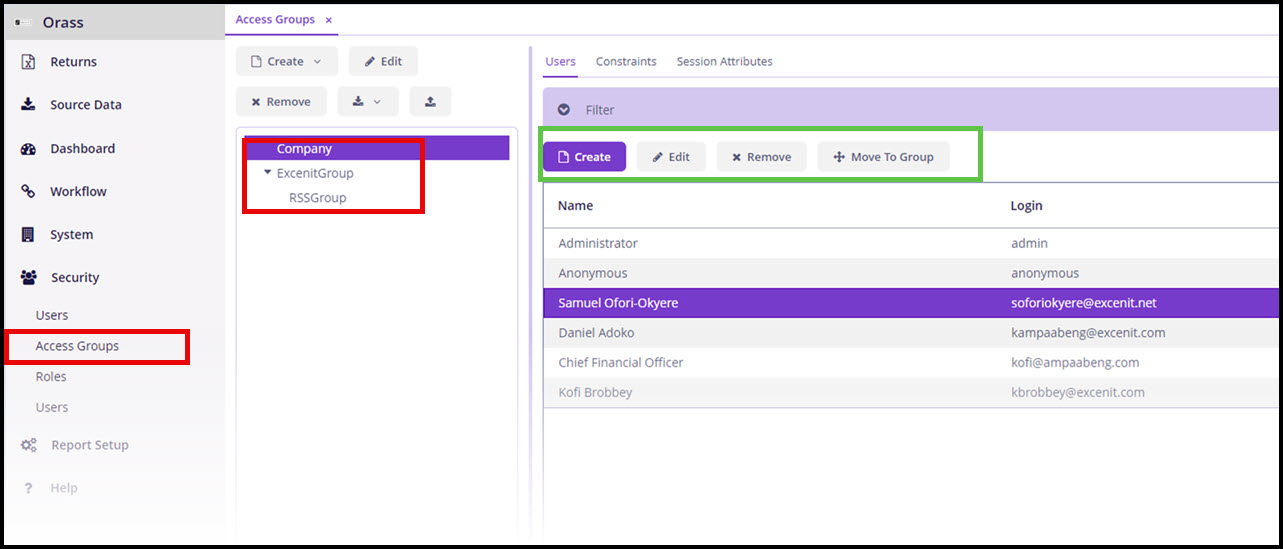Open the Returns sidebar section
The image size is (1283, 549).
coord(73,62)
